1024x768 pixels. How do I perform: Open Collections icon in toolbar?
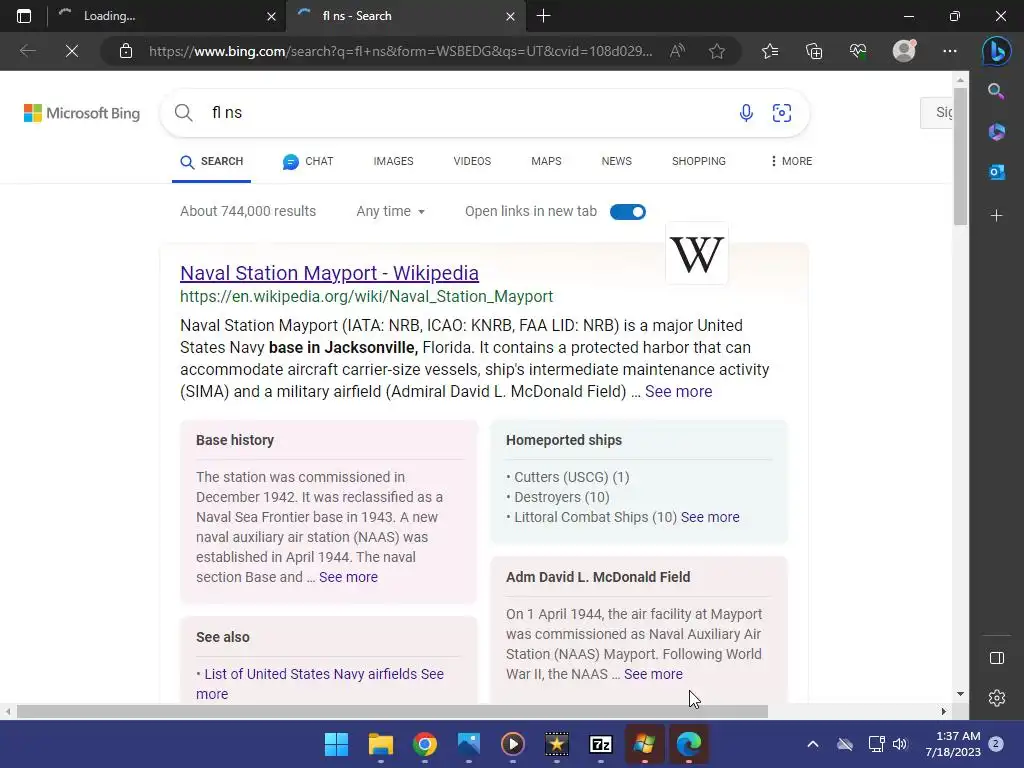[814, 51]
